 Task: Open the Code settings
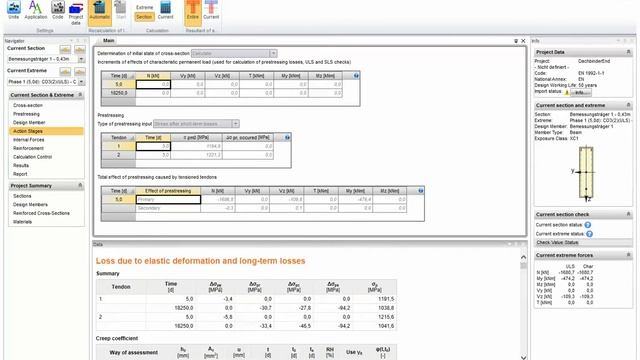[58, 10]
